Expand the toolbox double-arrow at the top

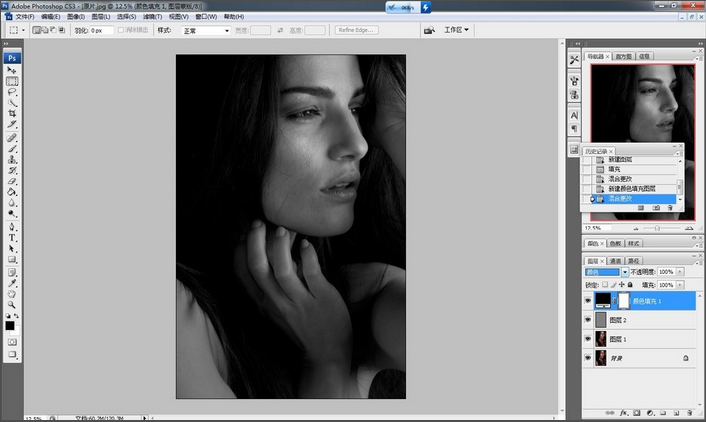point(6,44)
